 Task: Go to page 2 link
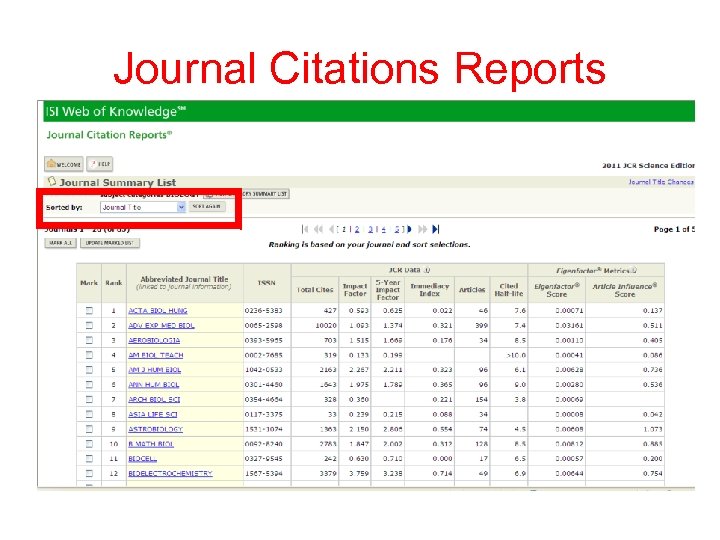pyautogui.click(x=357, y=229)
